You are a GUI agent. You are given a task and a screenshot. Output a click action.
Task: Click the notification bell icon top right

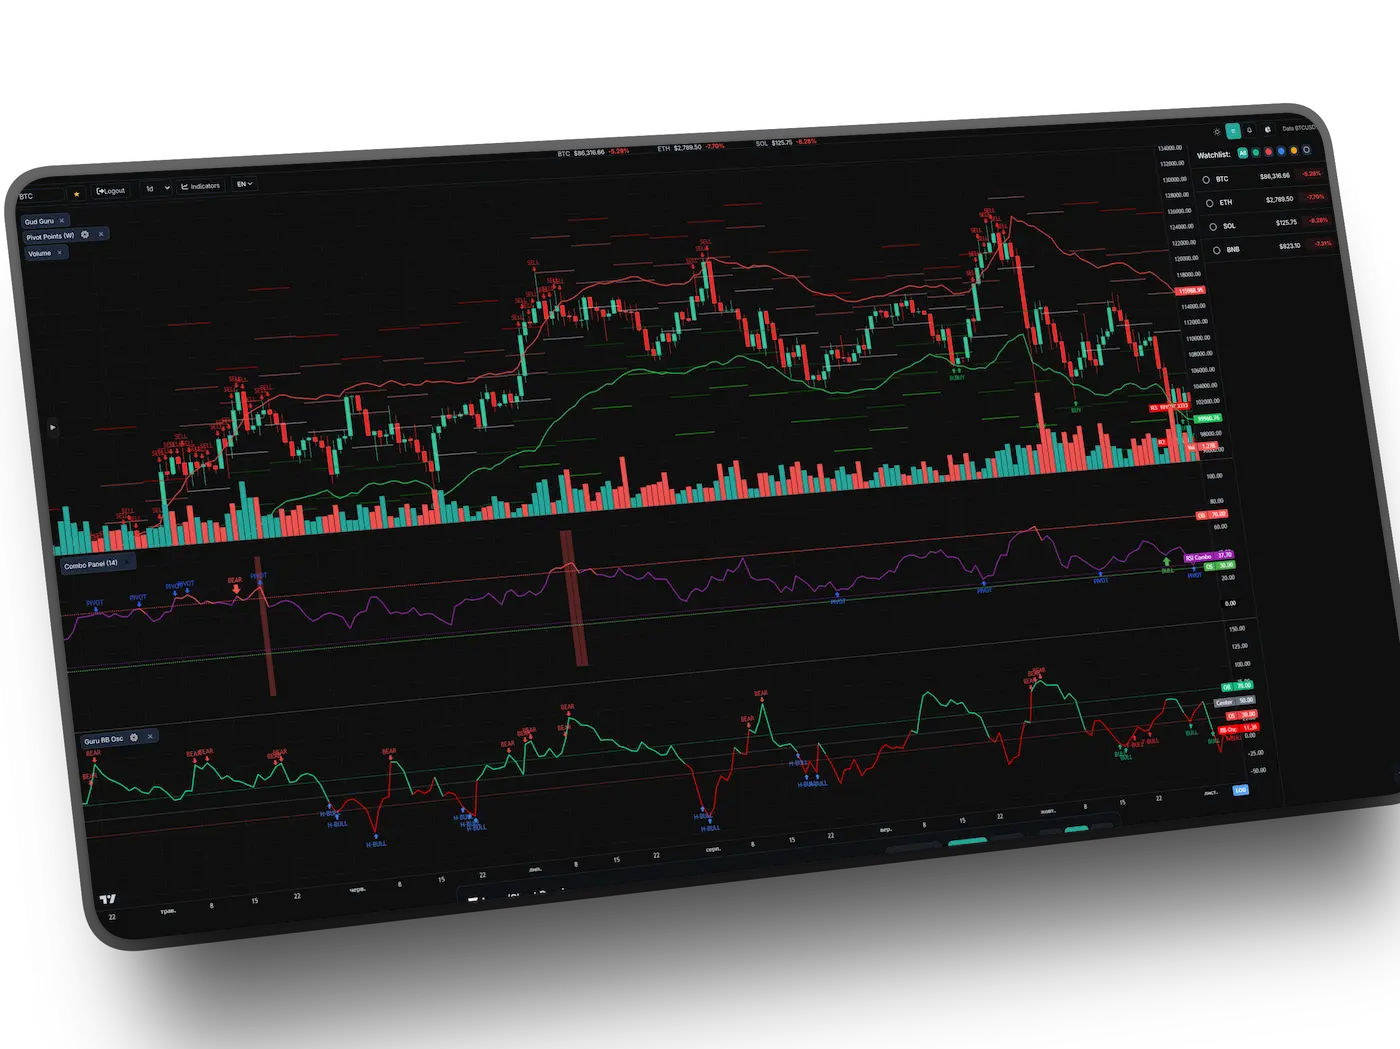pyautogui.click(x=1250, y=130)
